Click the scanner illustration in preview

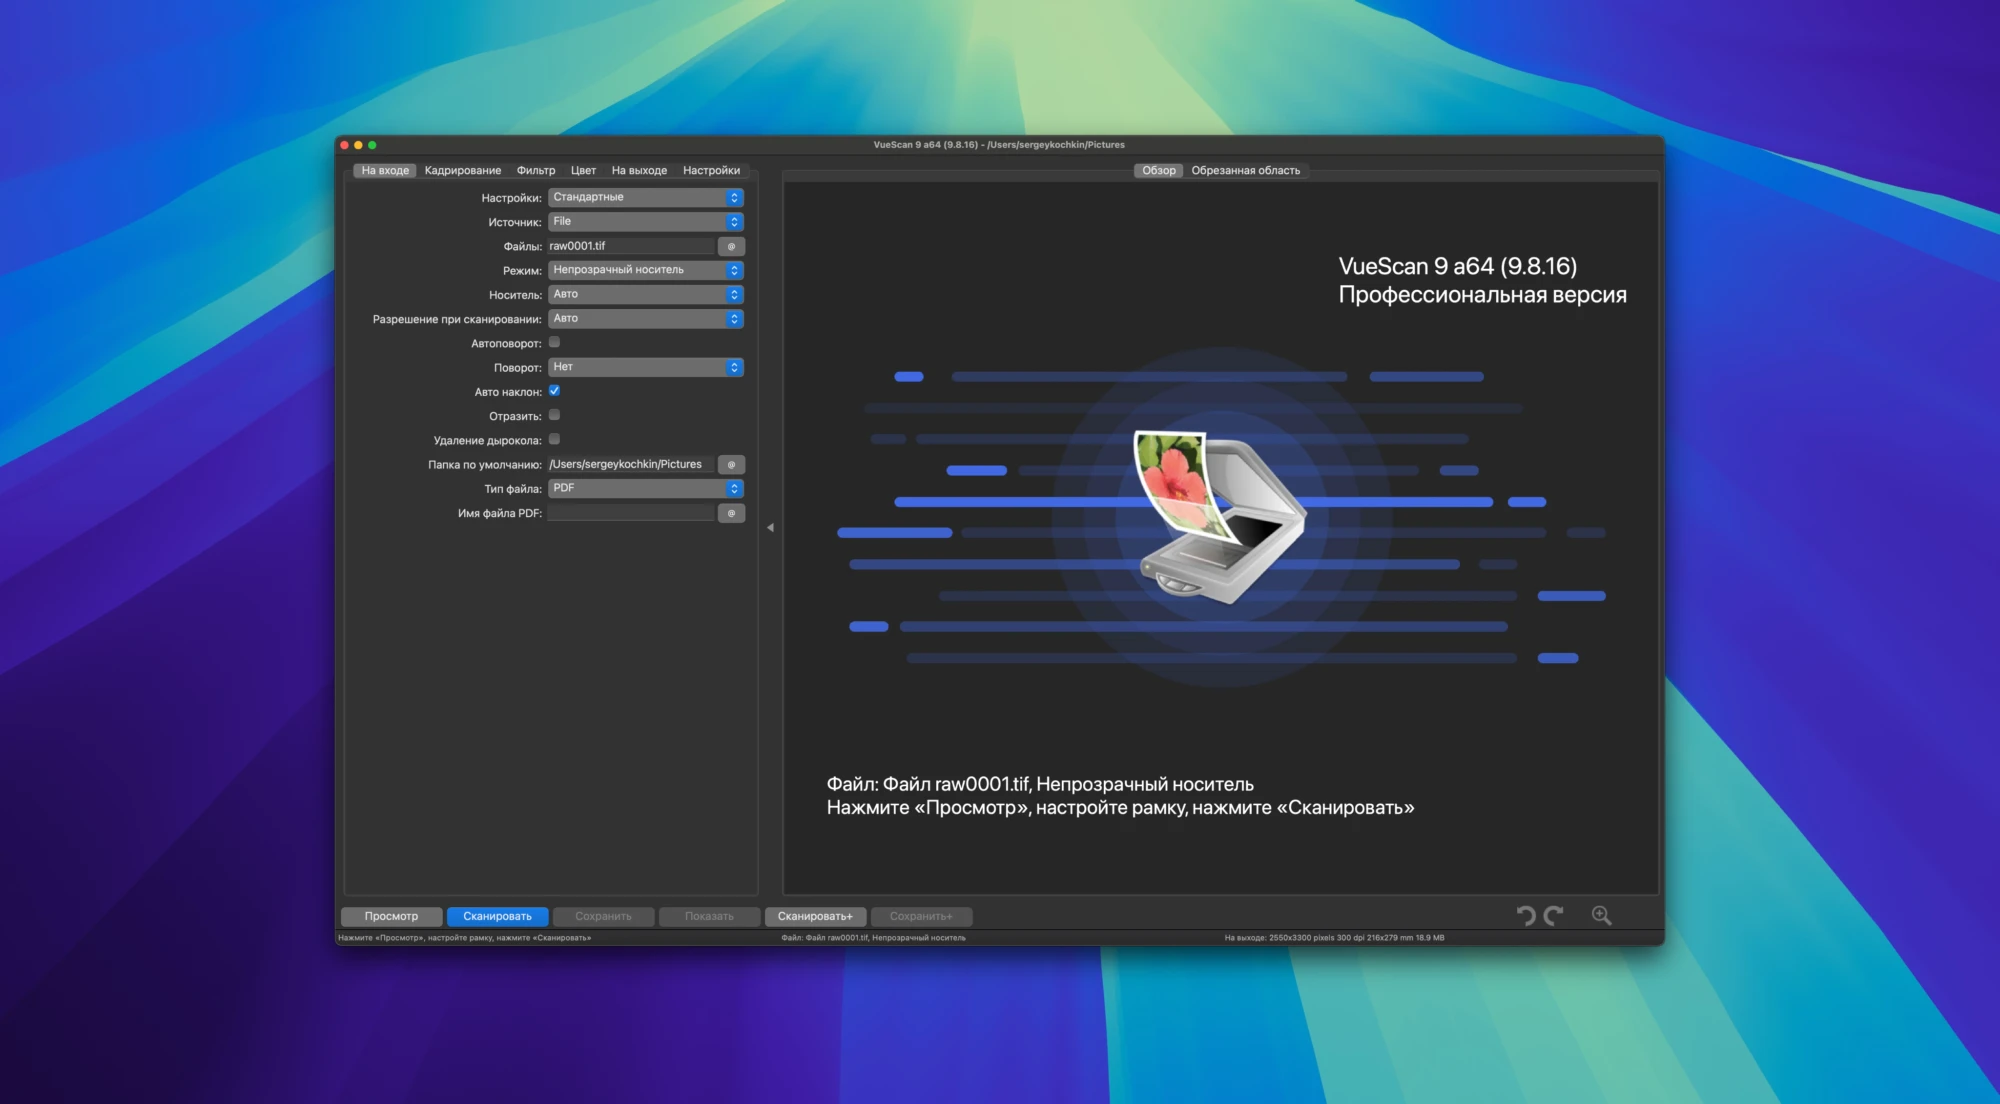pyautogui.click(x=1219, y=516)
